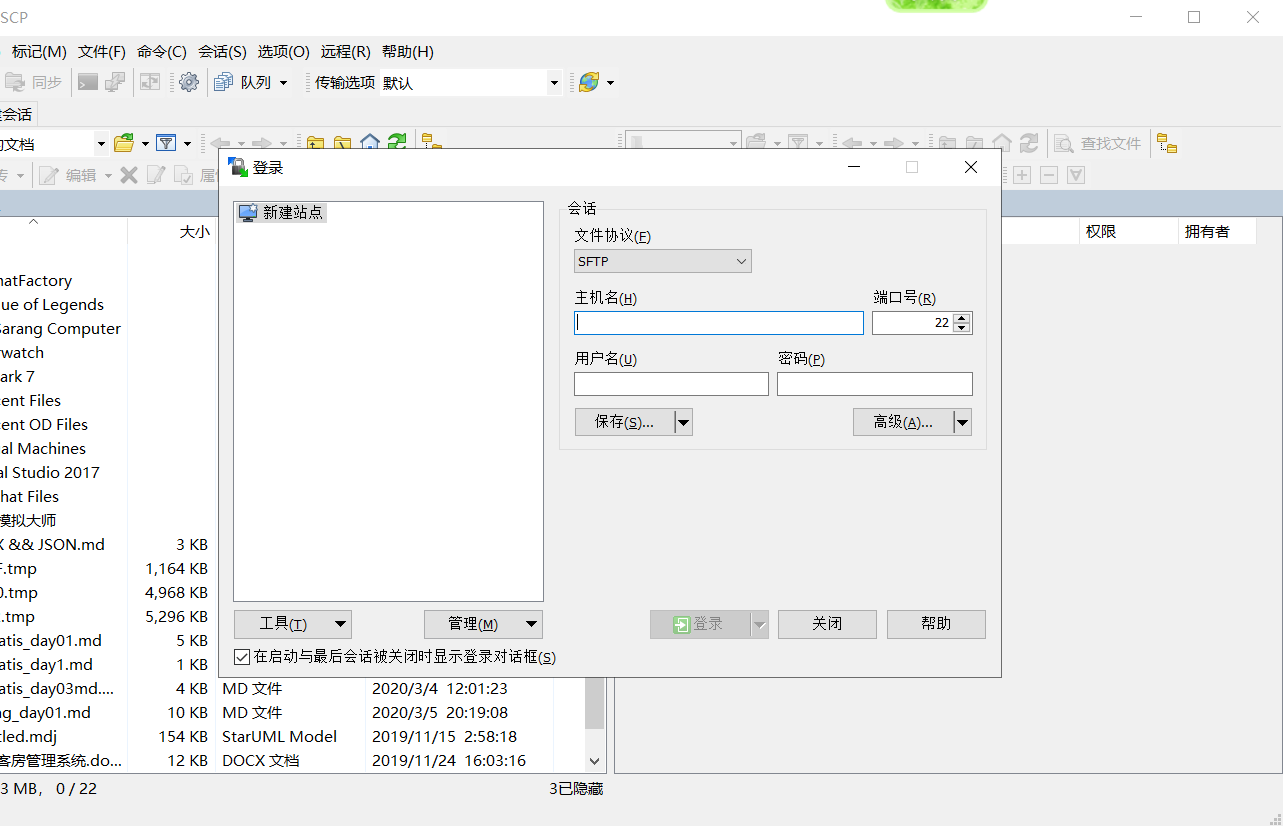This screenshot has width=1283, height=826.
Task: Open the 文件协议 SFTP protocol dropdown
Action: click(x=662, y=260)
